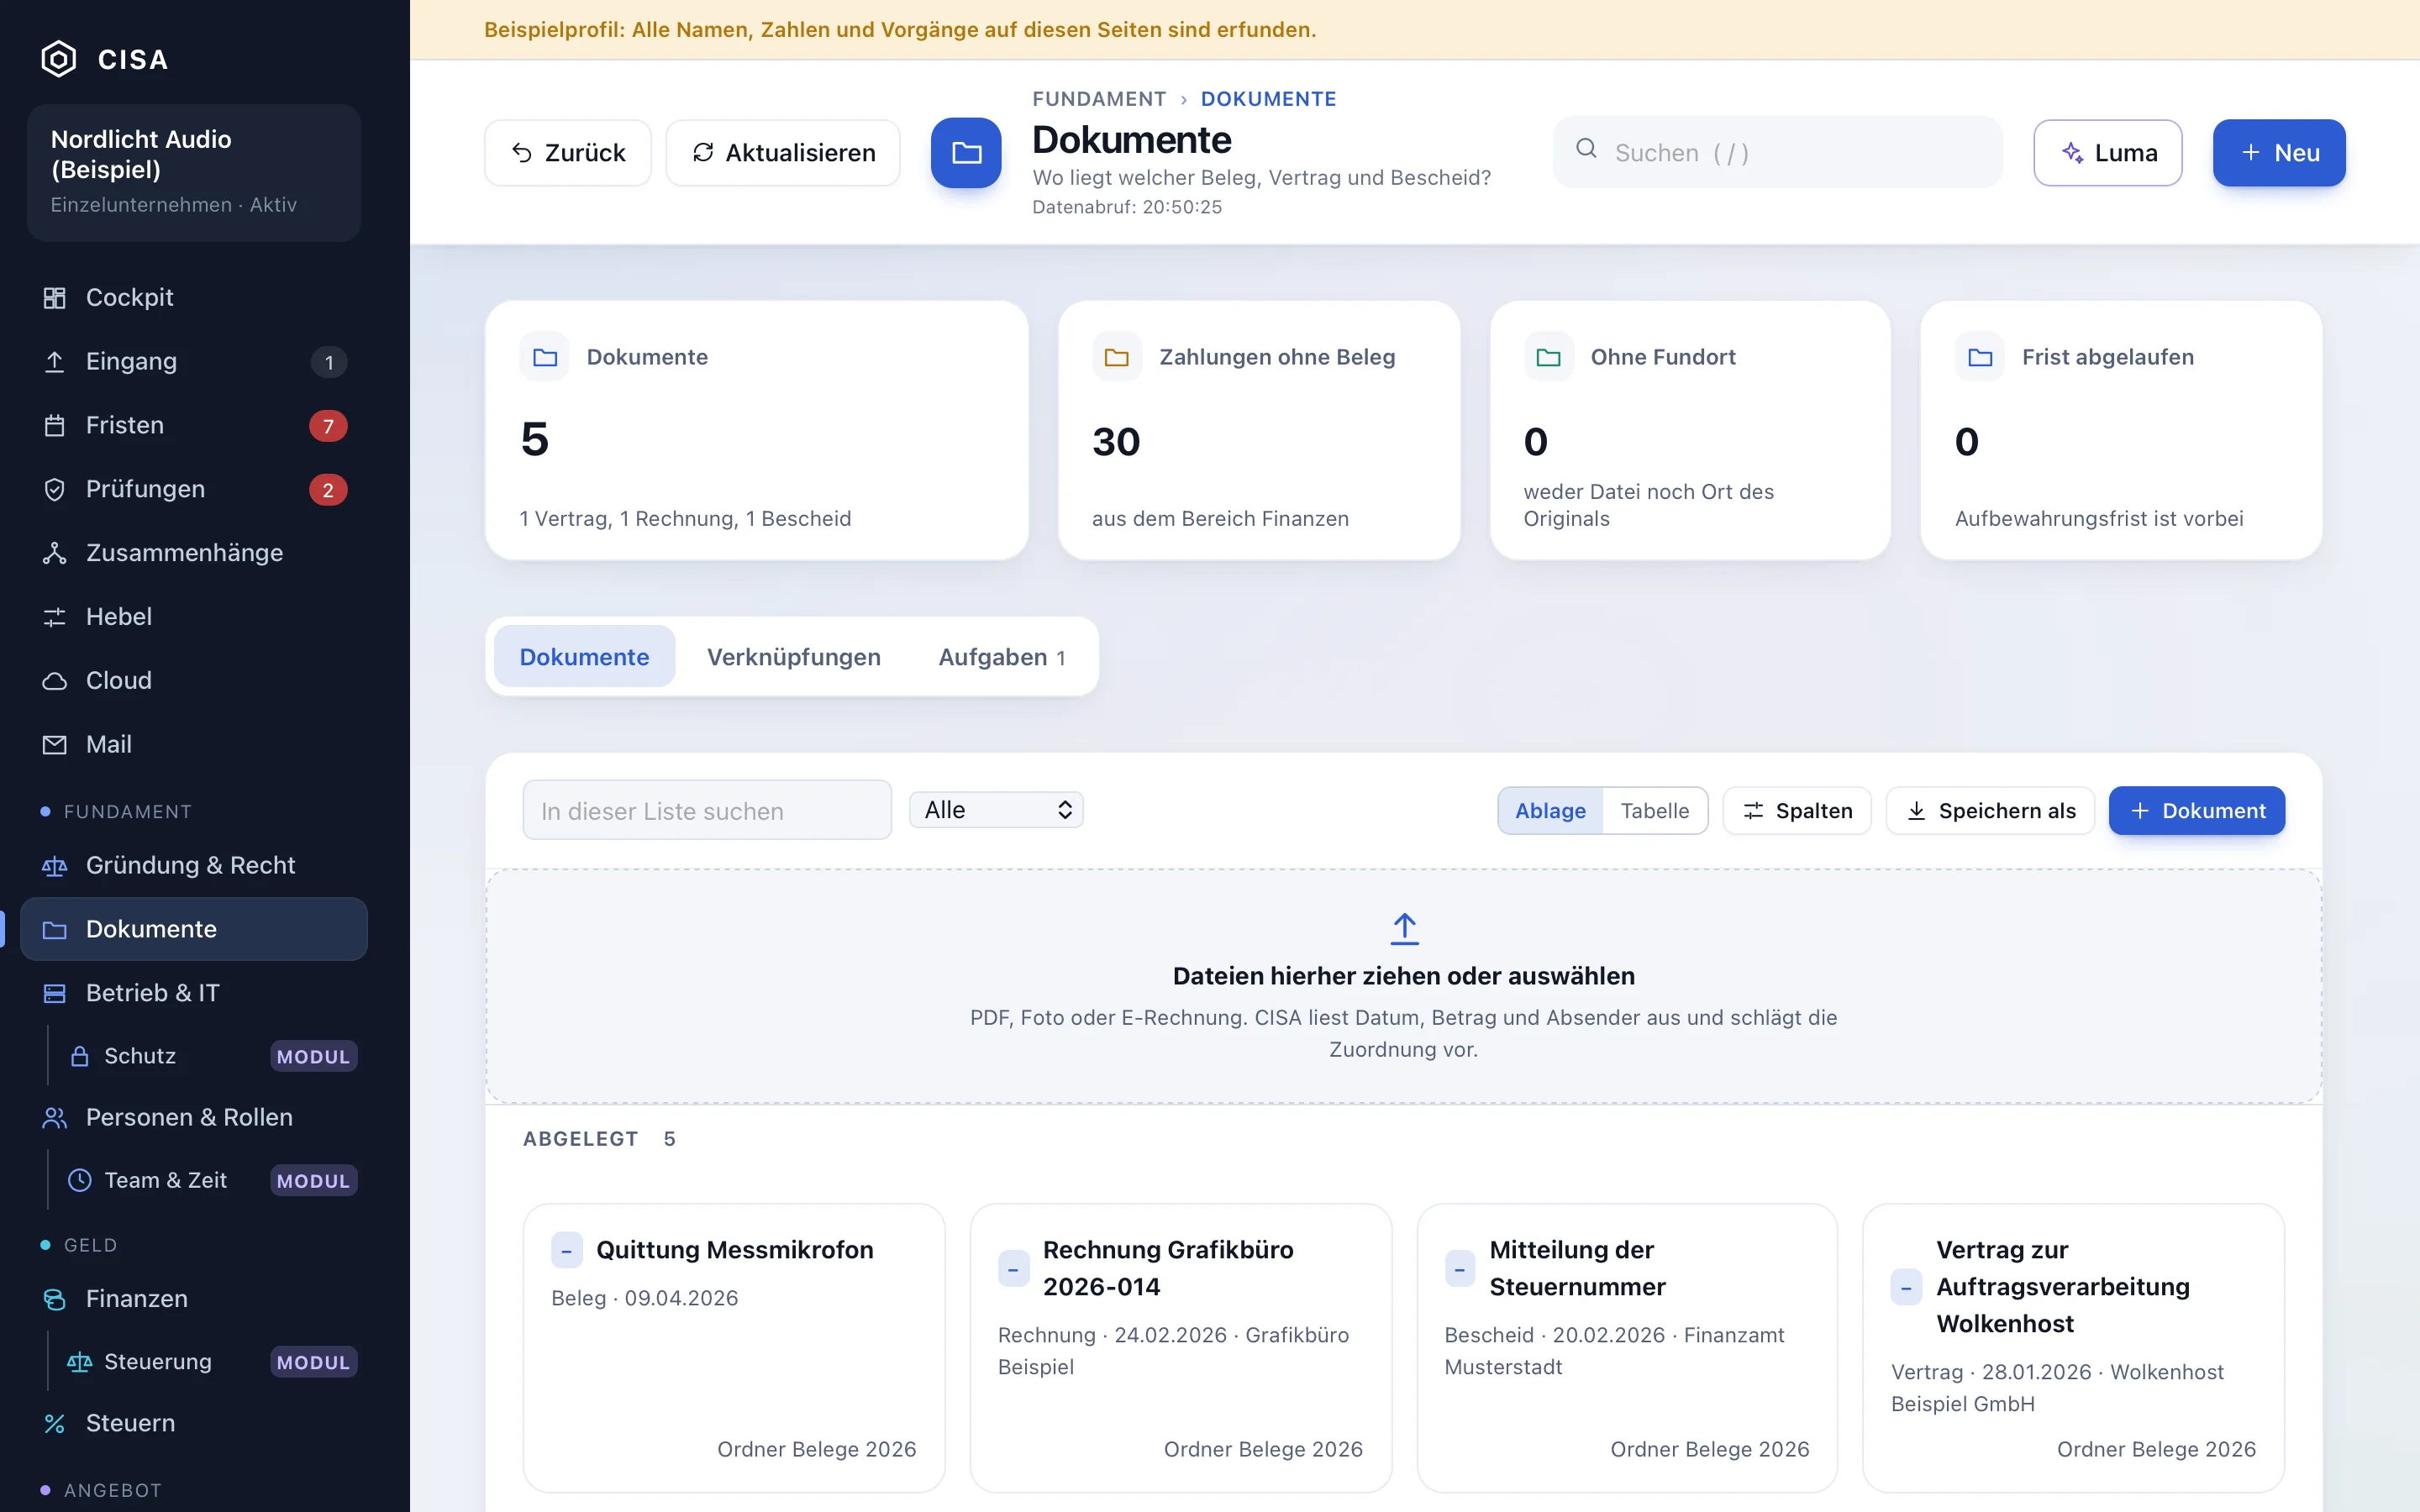The width and height of the screenshot is (2420, 1512).
Task: Open Betrieb & IT section
Action: (194, 993)
